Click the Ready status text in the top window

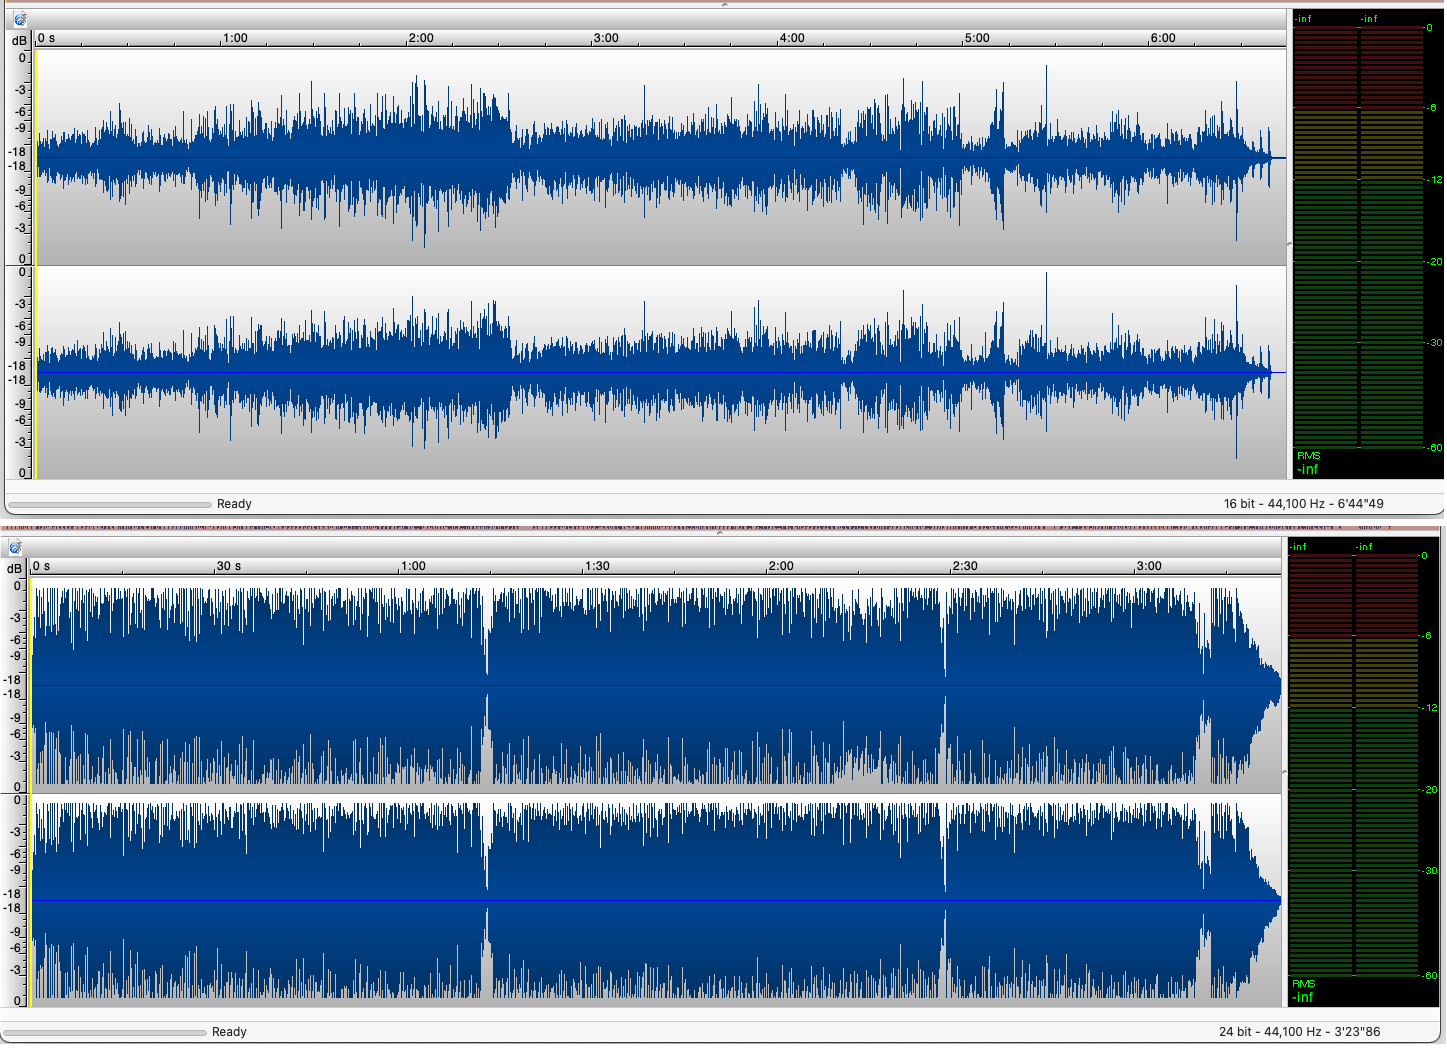point(234,504)
